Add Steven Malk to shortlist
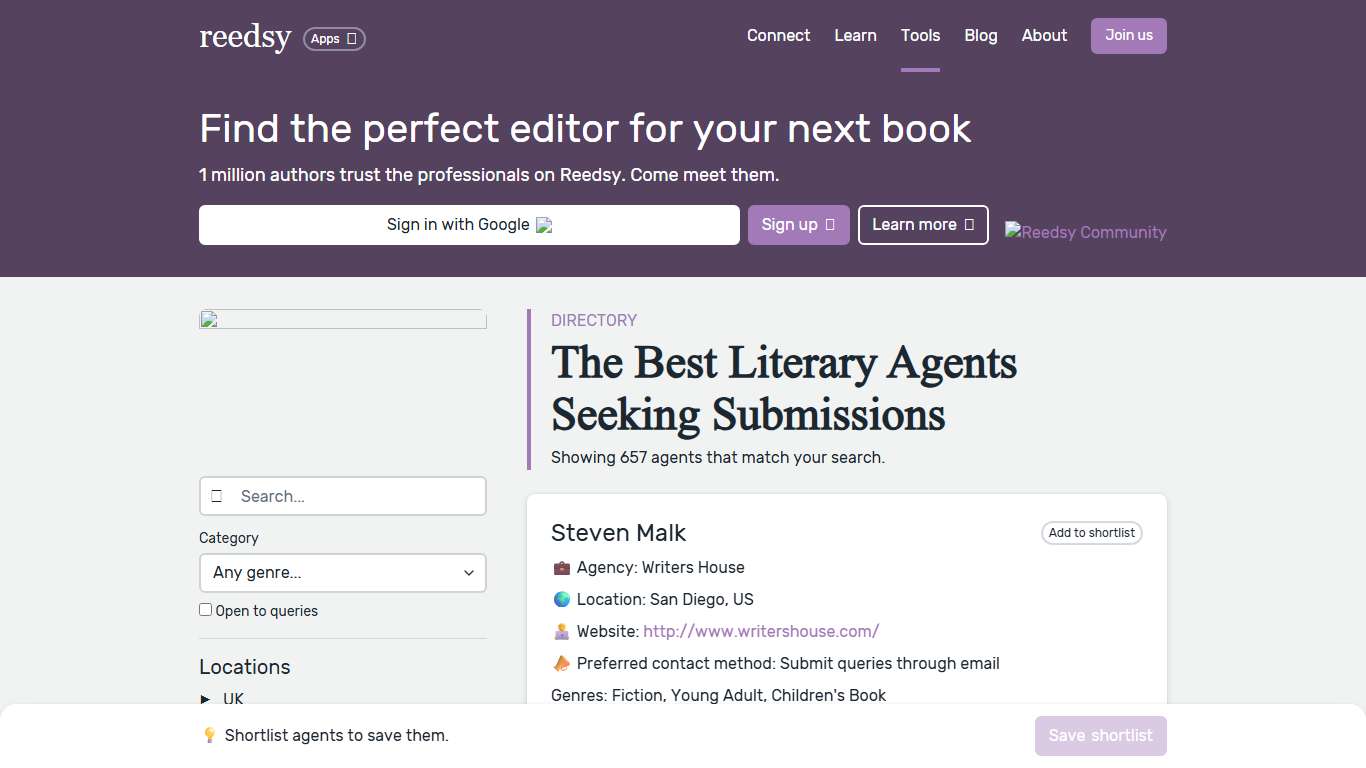The width and height of the screenshot is (1366, 768). 1091,532
